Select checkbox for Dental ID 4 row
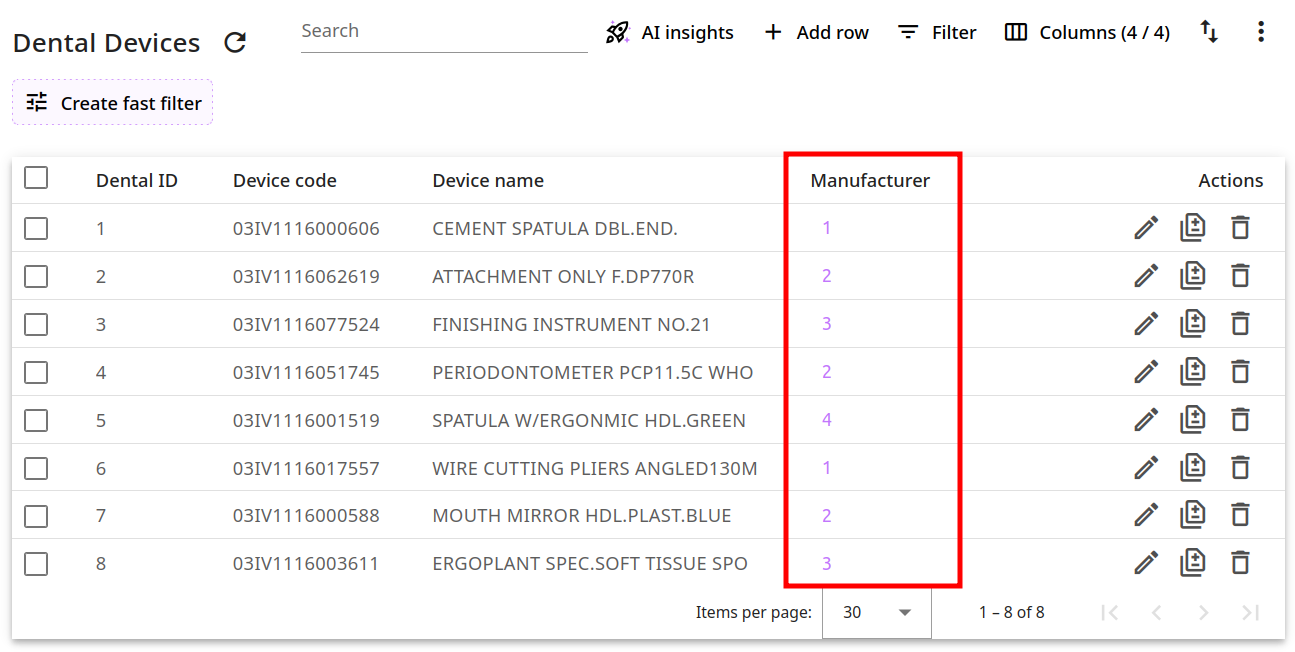The height and width of the screenshot is (652, 1295). [36, 373]
